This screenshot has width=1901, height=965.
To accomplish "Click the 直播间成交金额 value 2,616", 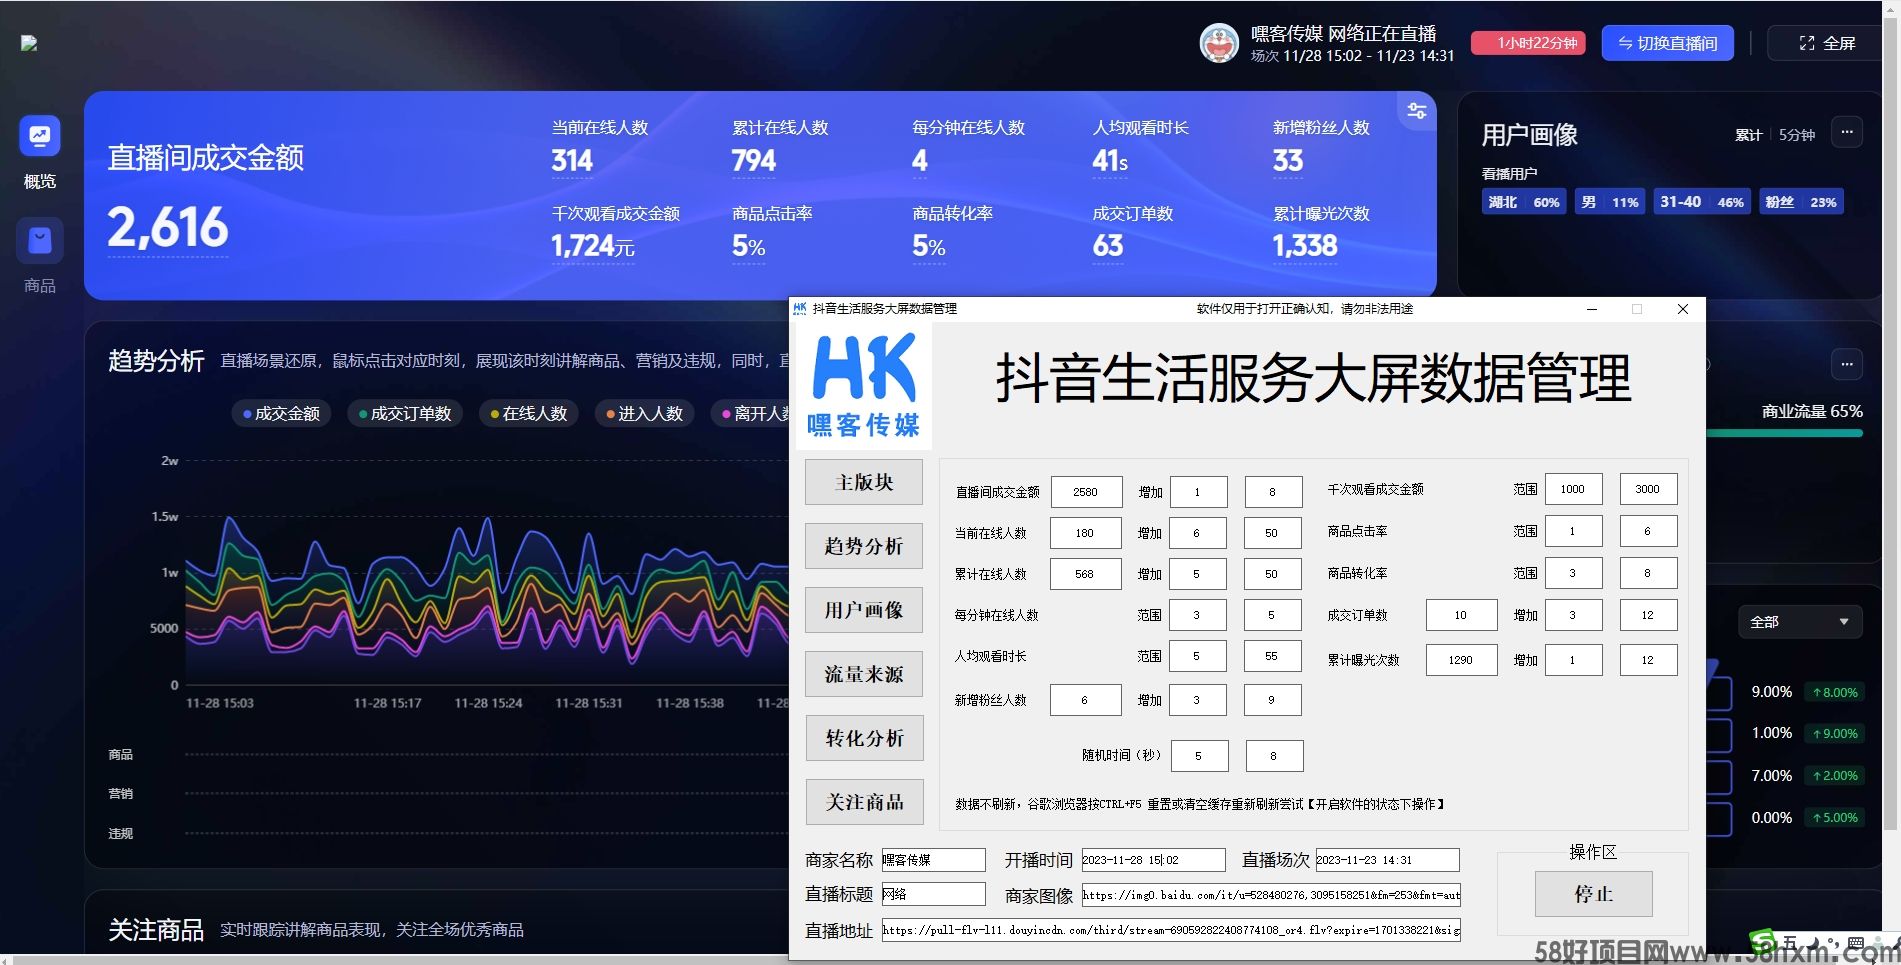I will coord(168,227).
